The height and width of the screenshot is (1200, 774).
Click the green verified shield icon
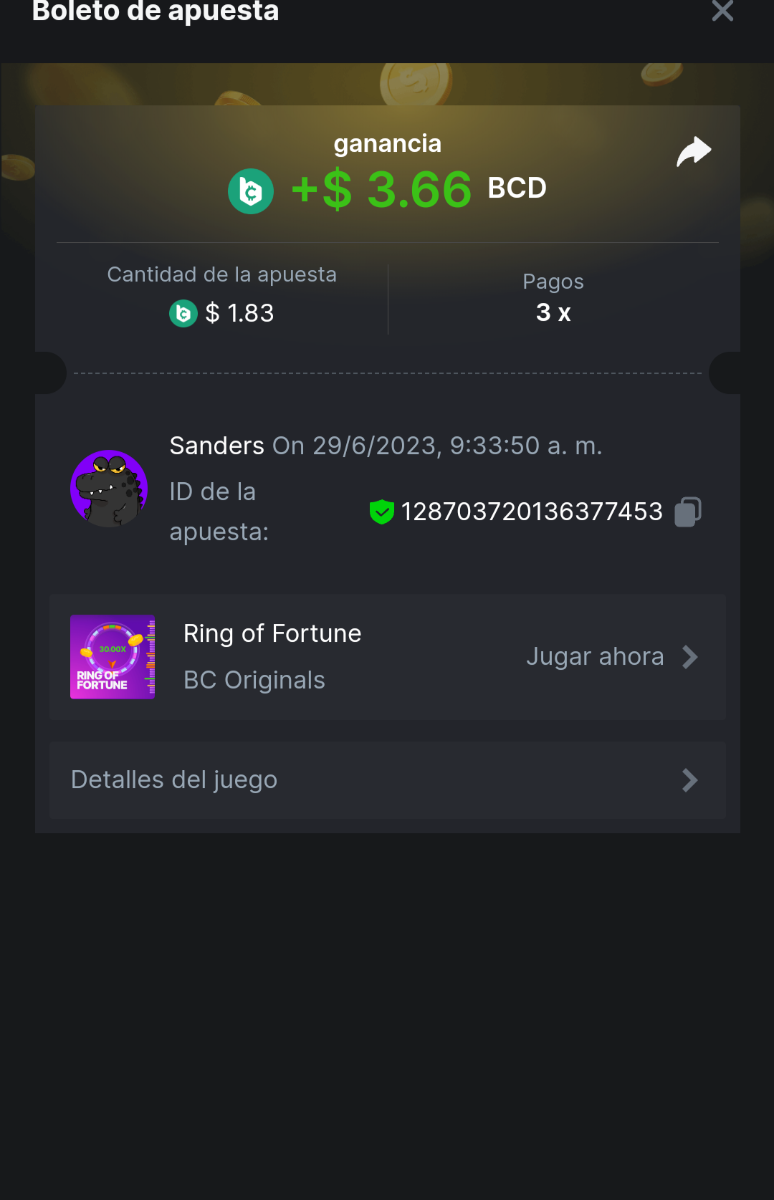[381, 512]
